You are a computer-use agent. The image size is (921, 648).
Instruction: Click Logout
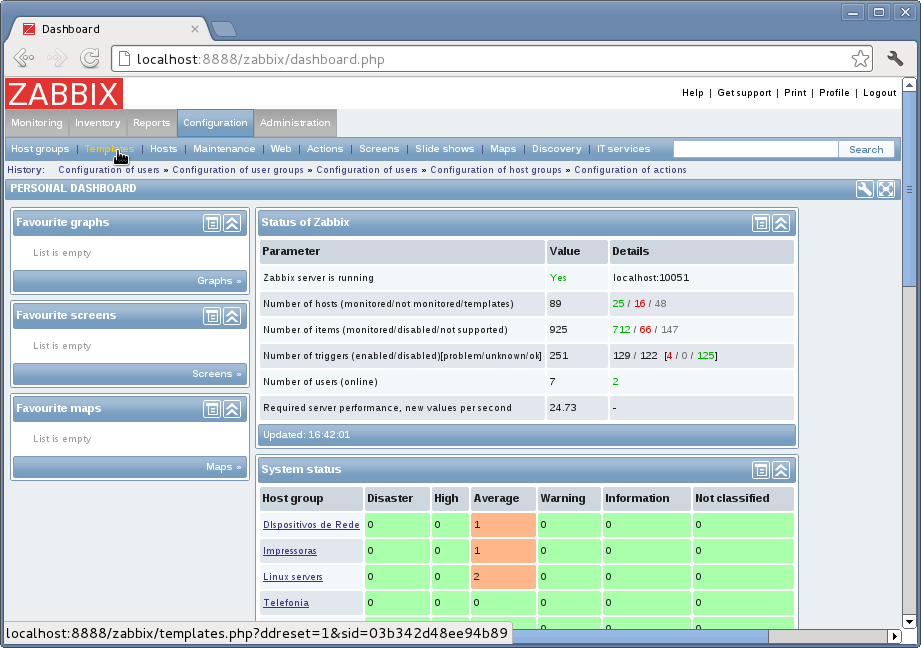click(879, 93)
